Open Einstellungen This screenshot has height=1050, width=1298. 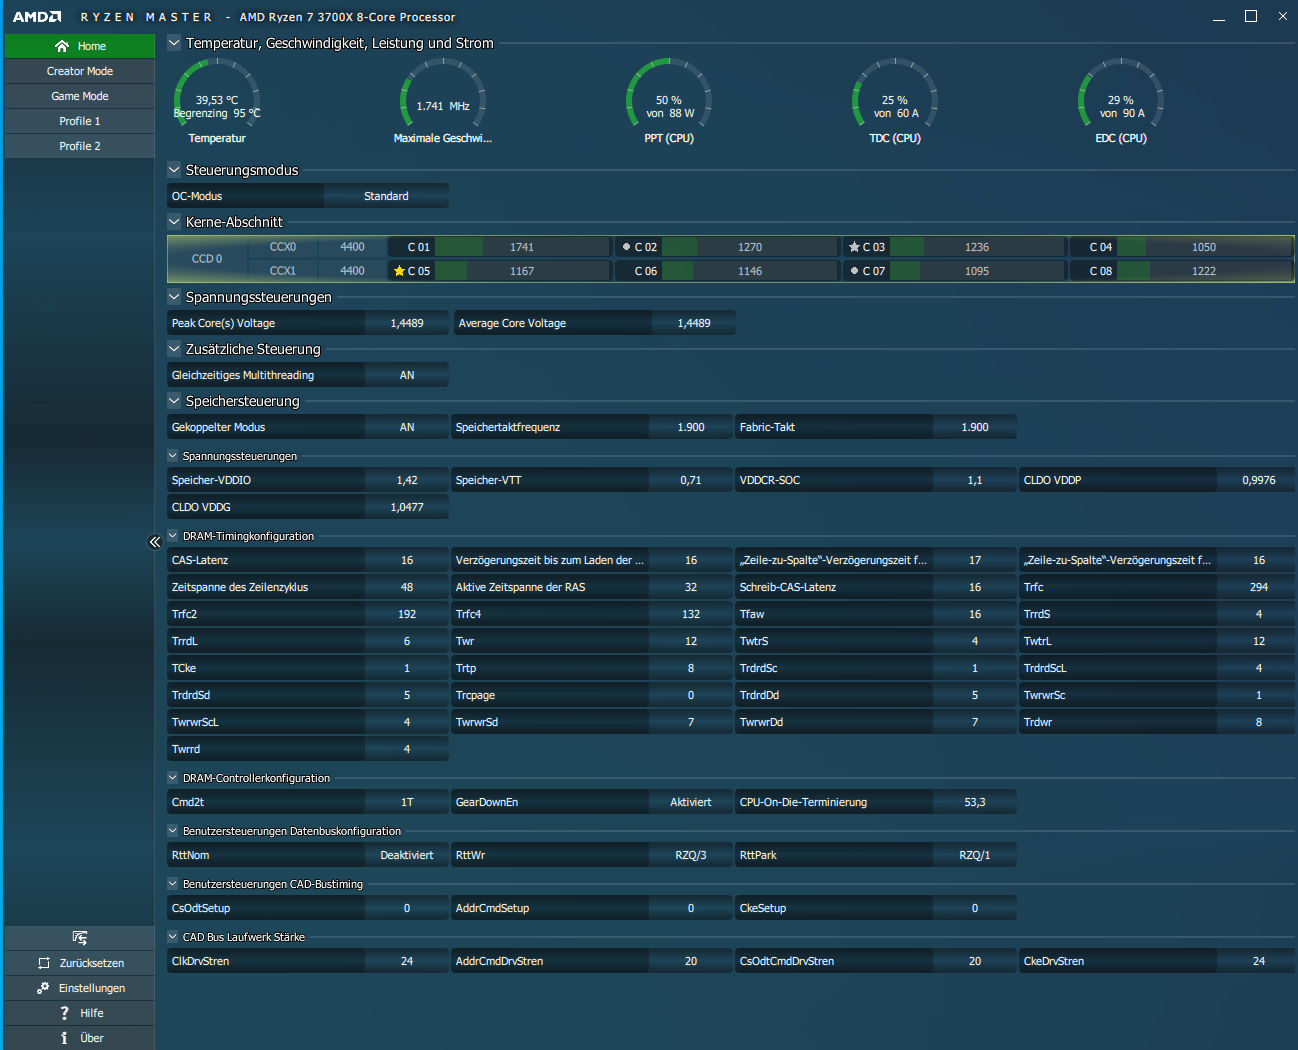point(80,988)
